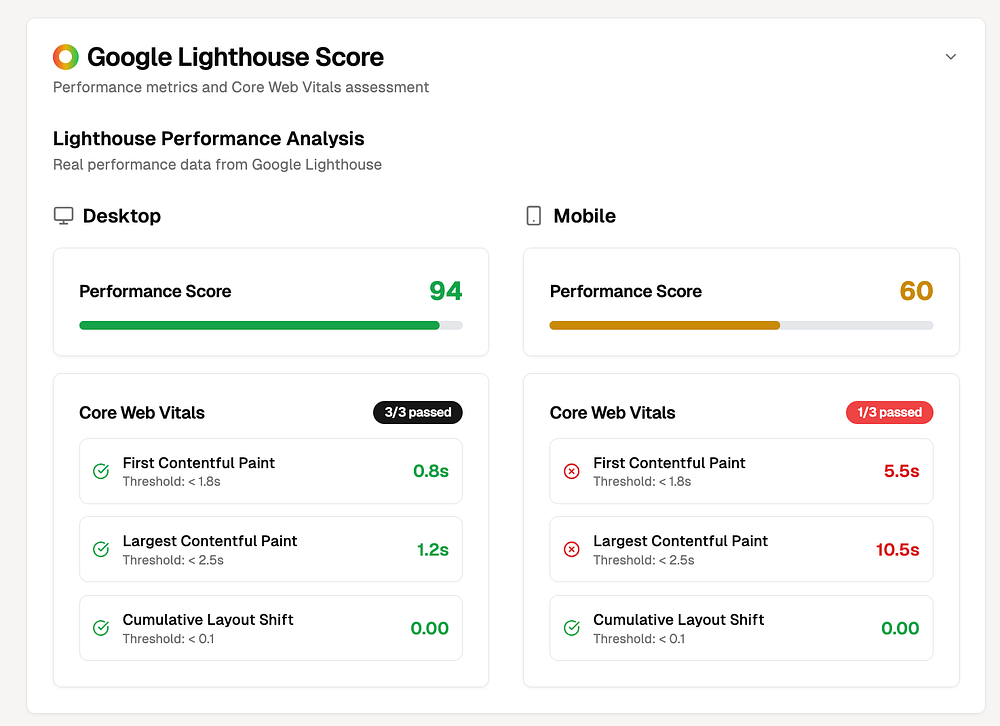This screenshot has width=1000, height=726.
Task: Click the desktop performance score progress bar
Action: click(270, 325)
